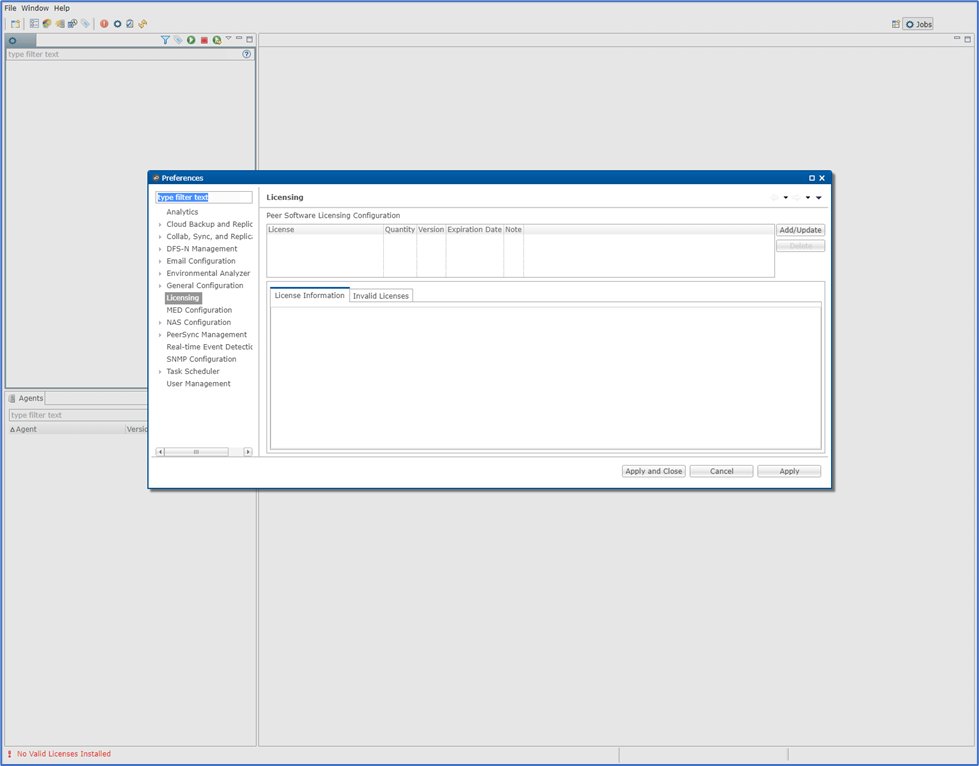Viewport: 979px width, 766px height.
Task: Open the Jobs panel view menu chevron
Action: [x=228, y=37]
